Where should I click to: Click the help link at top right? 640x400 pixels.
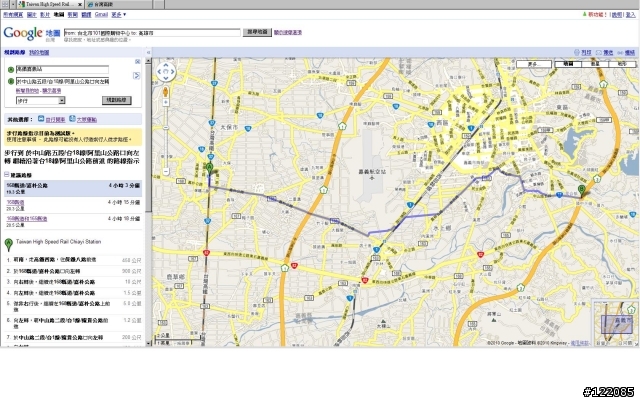click(x=617, y=15)
